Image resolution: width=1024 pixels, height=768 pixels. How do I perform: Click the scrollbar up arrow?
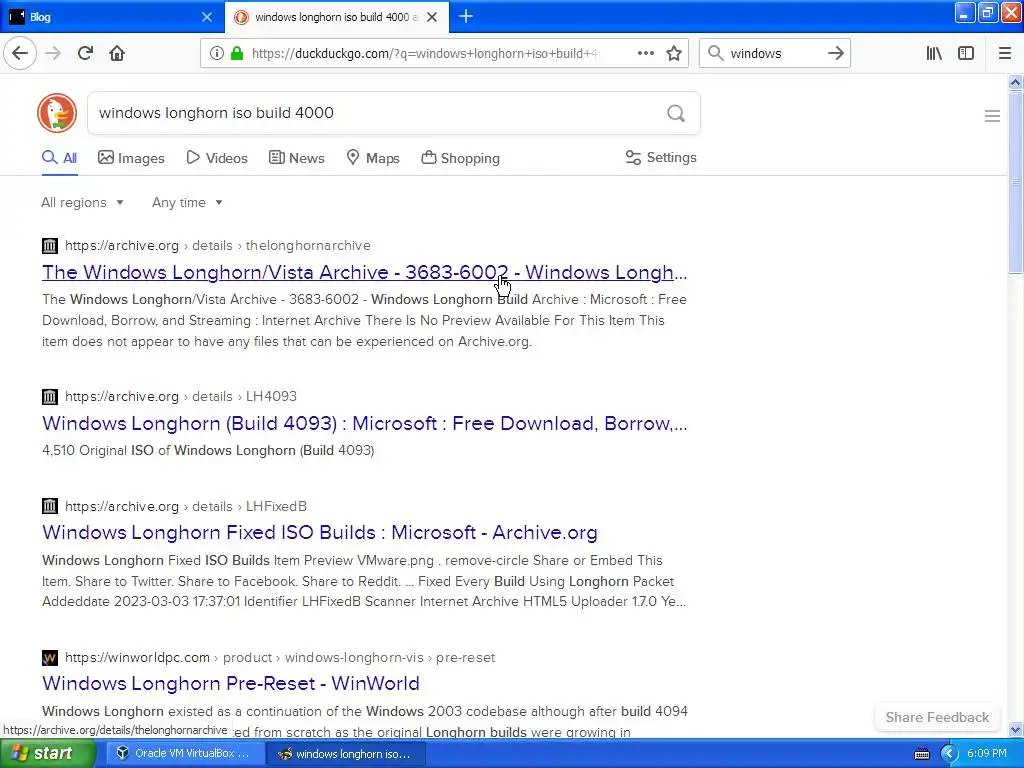click(x=1016, y=82)
